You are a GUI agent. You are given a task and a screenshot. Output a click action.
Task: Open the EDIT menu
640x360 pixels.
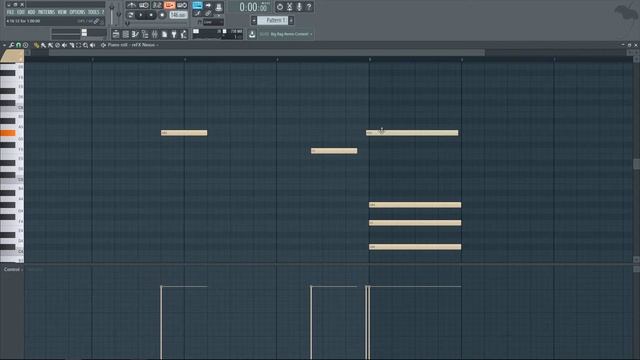coord(21,12)
